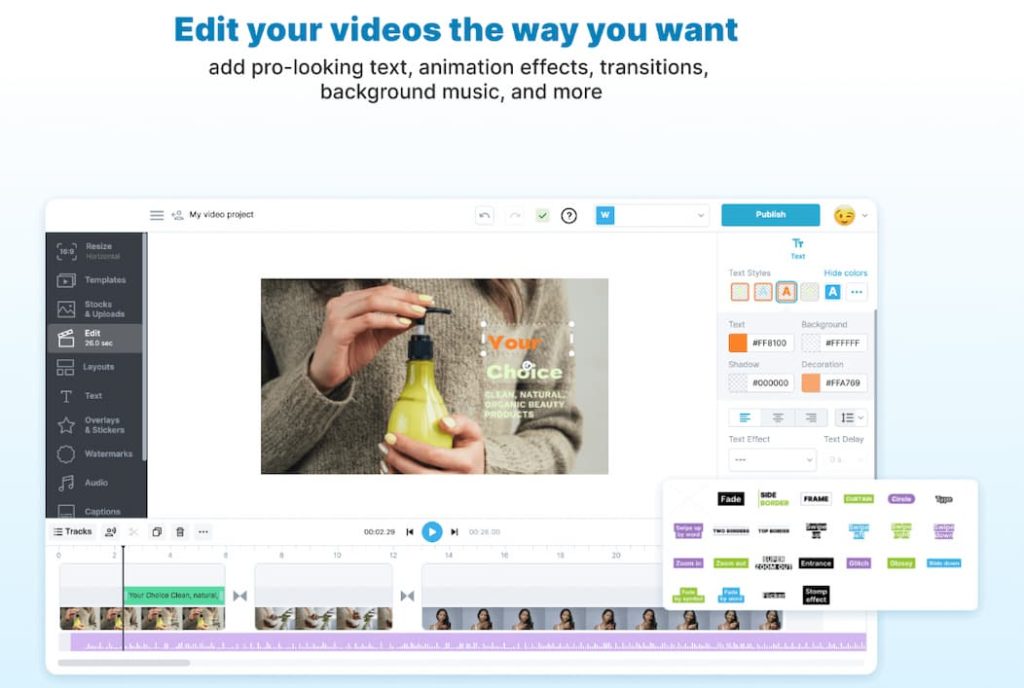Open the line spacing dropdown
The width and height of the screenshot is (1024, 688).
tap(852, 418)
